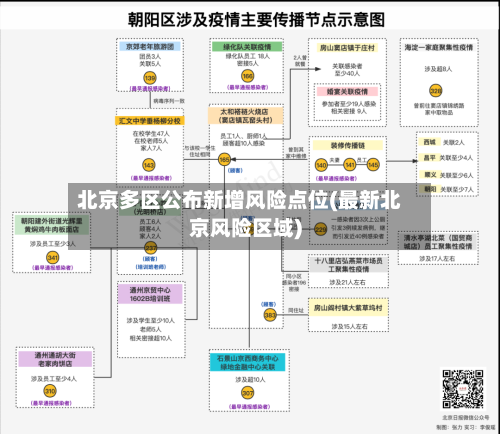
Task: Click case node 141 in 装修传播链
Action: 350,165
